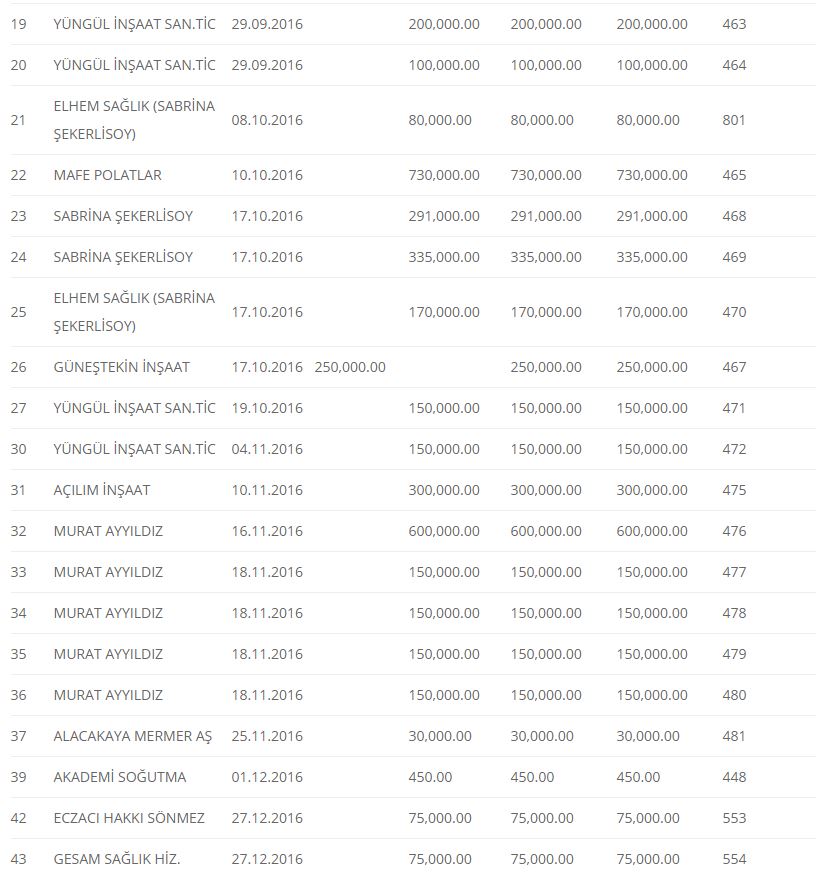Click the date 16.11.2016
This screenshot has height=874, width=816.
coord(266,531)
